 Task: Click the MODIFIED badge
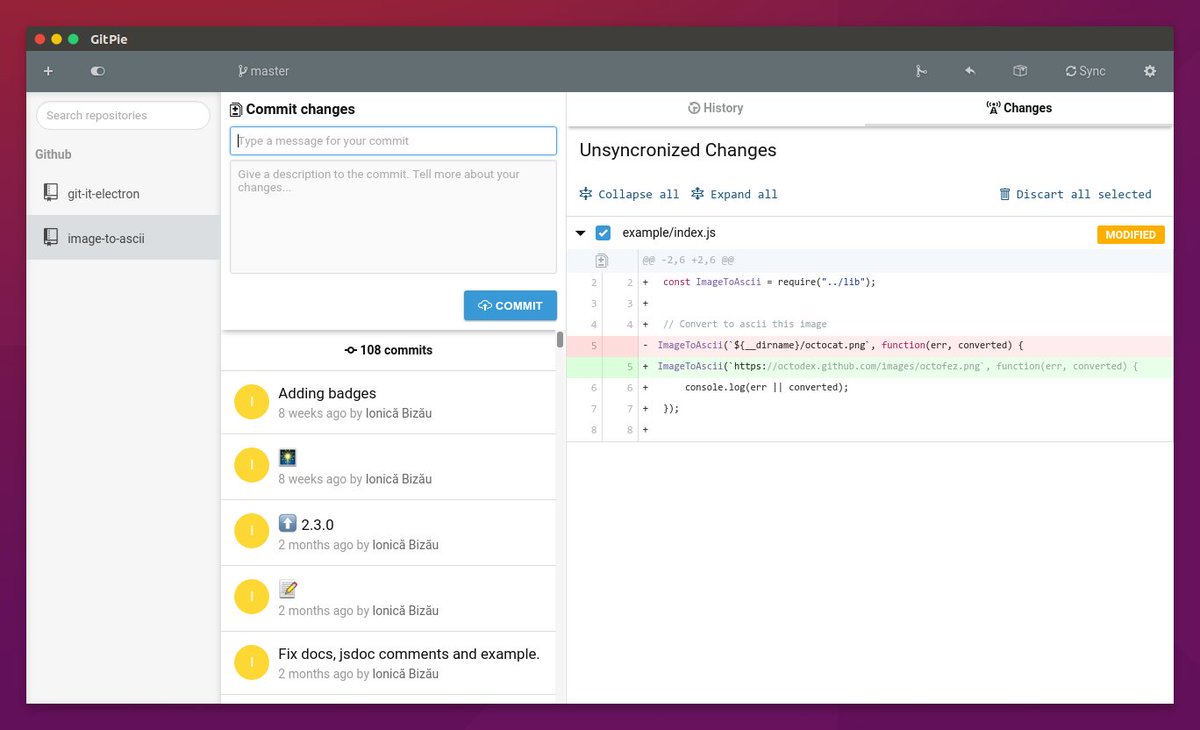click(1131, 235)
